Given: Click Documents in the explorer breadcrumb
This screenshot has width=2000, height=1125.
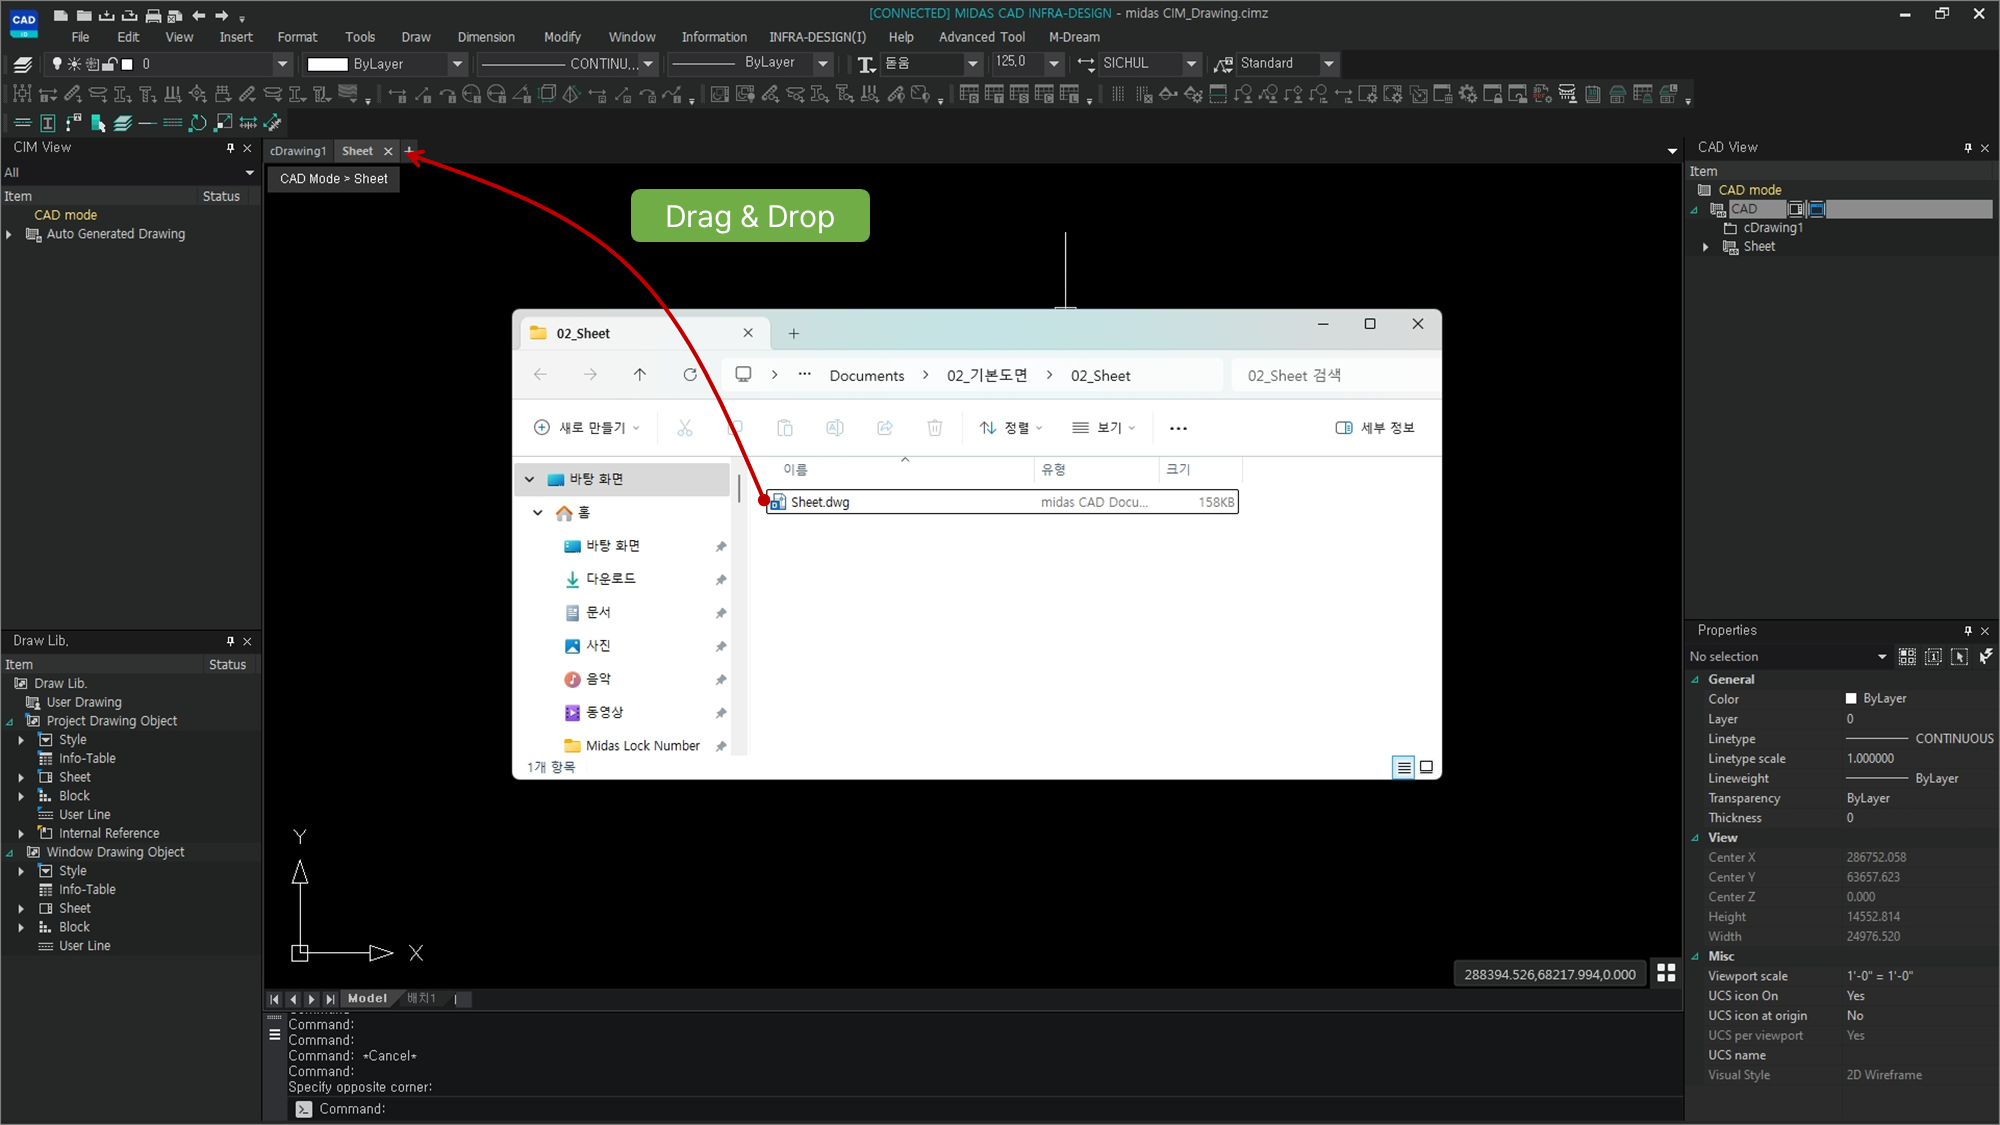Looking at the screenshot, I should (866, 376).
